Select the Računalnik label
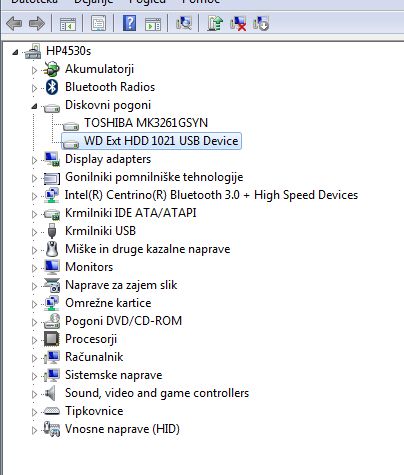The width and height of the screenshot is (404, 475). 94,357
